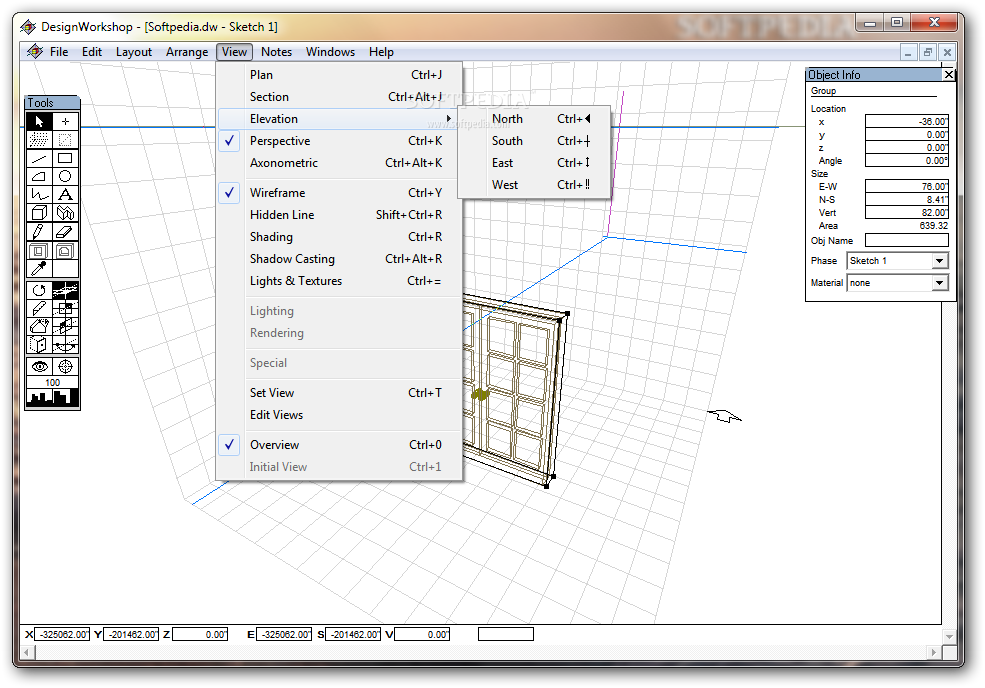Select the arched opening tool

coord(65,251)
